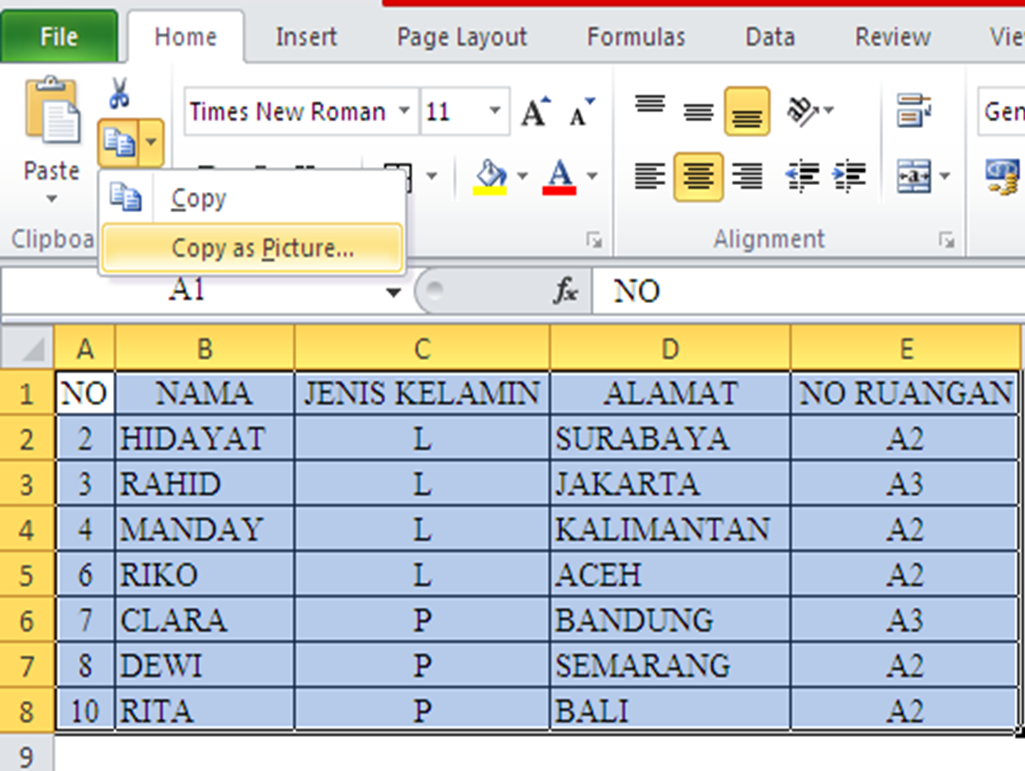This screenshot has width=1025, height=771.
Task: Toggle align text left
Action: click(x=651, y=177)
